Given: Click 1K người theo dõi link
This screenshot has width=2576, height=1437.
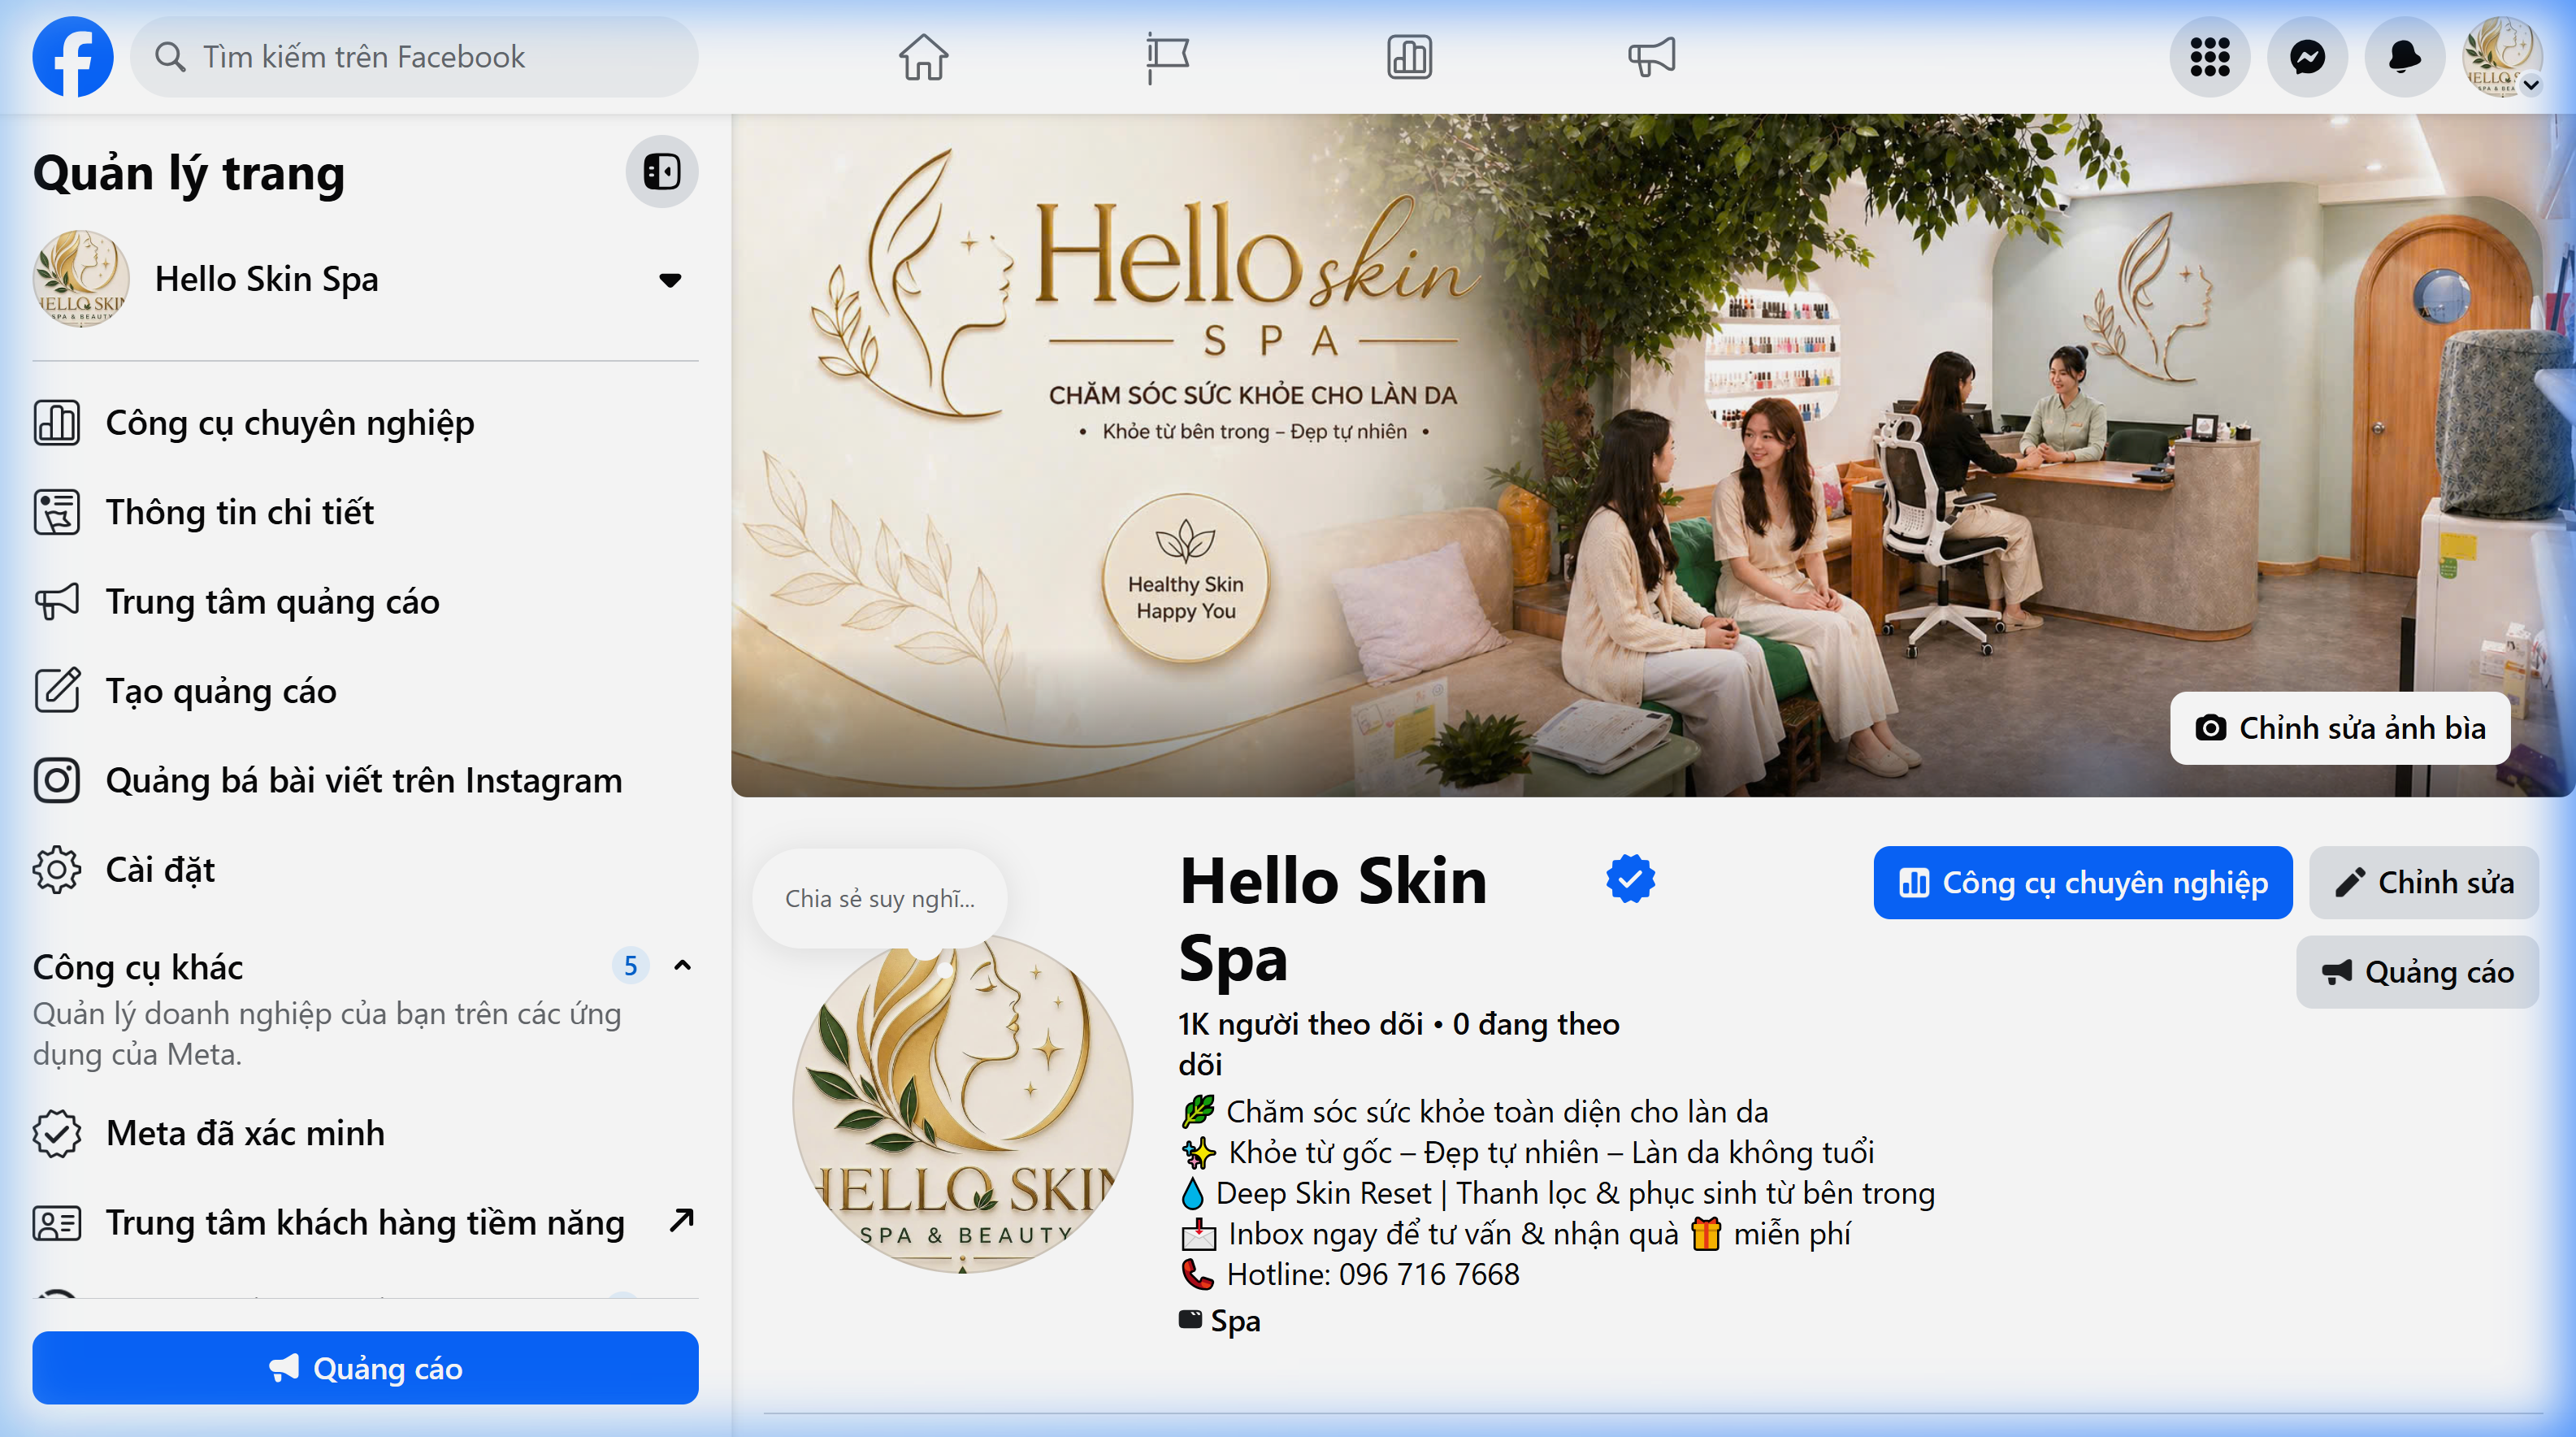Looking at the screenshot, I should coord(1300,1025).
